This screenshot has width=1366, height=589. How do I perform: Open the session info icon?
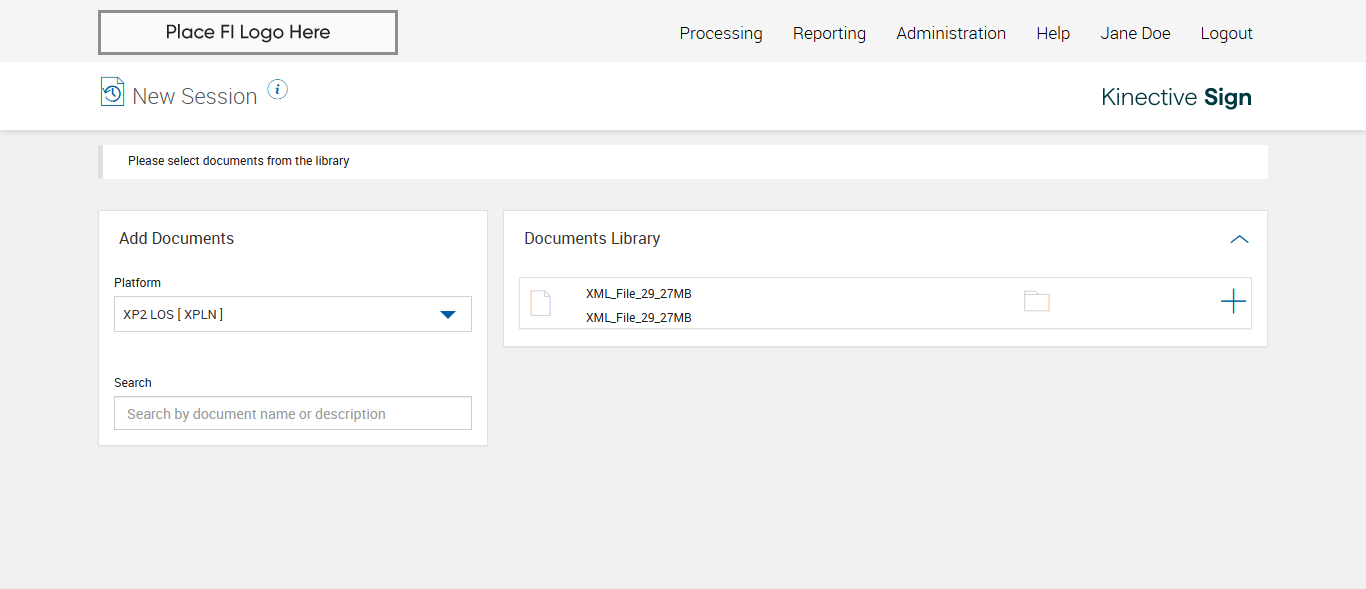pos(278,90)
